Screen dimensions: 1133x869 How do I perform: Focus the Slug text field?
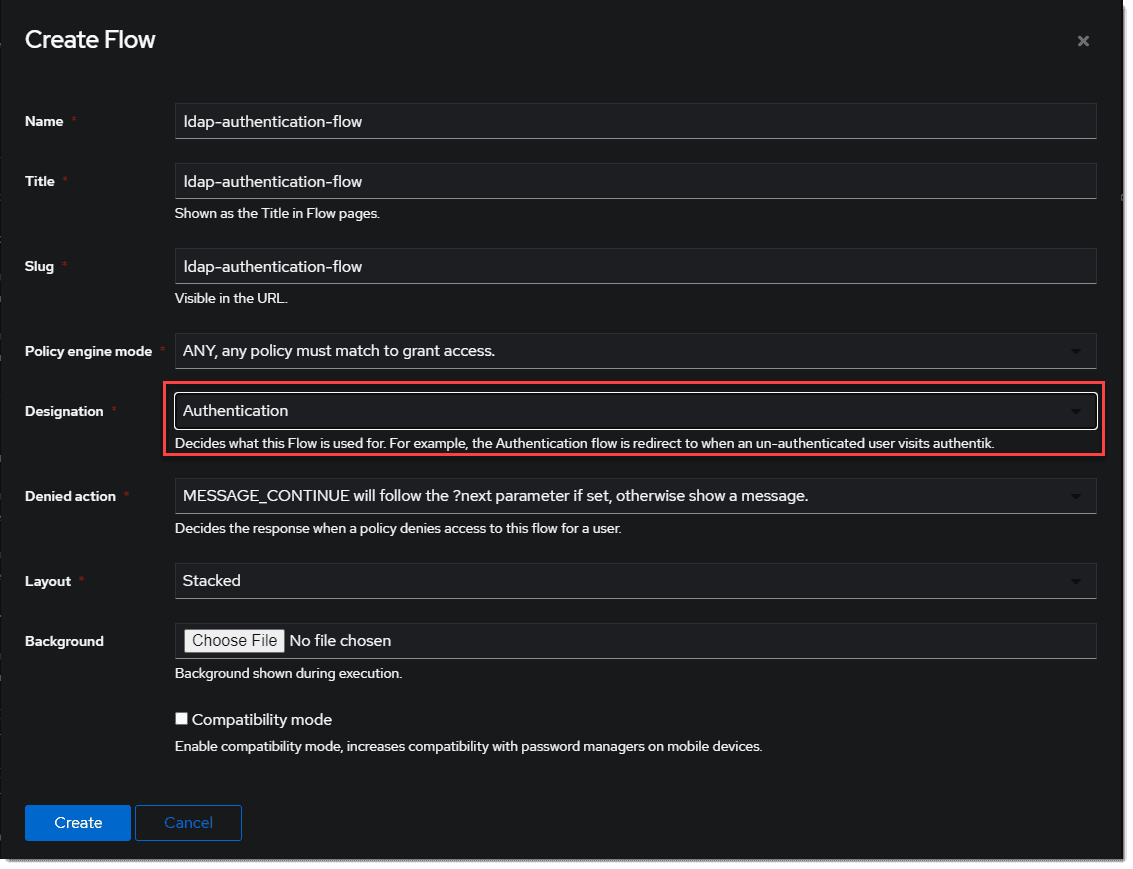(635, 266)
